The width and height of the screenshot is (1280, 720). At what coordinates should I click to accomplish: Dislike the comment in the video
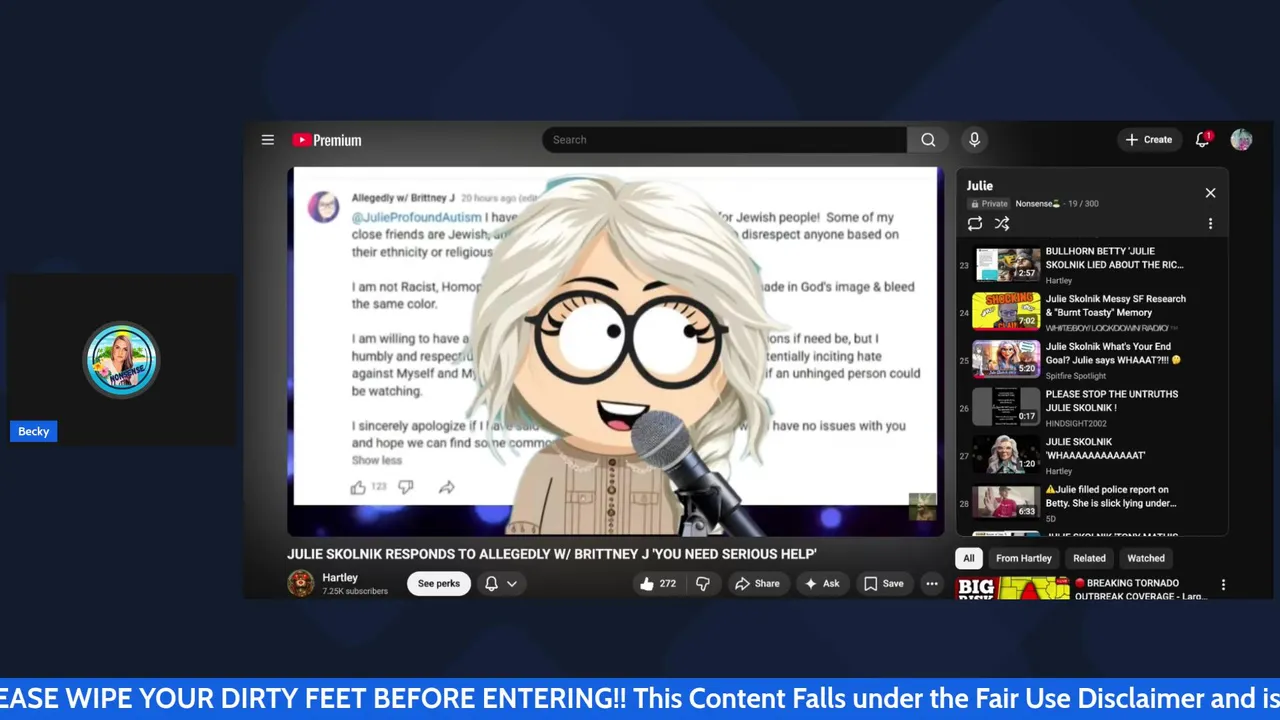tap(405, 487)
